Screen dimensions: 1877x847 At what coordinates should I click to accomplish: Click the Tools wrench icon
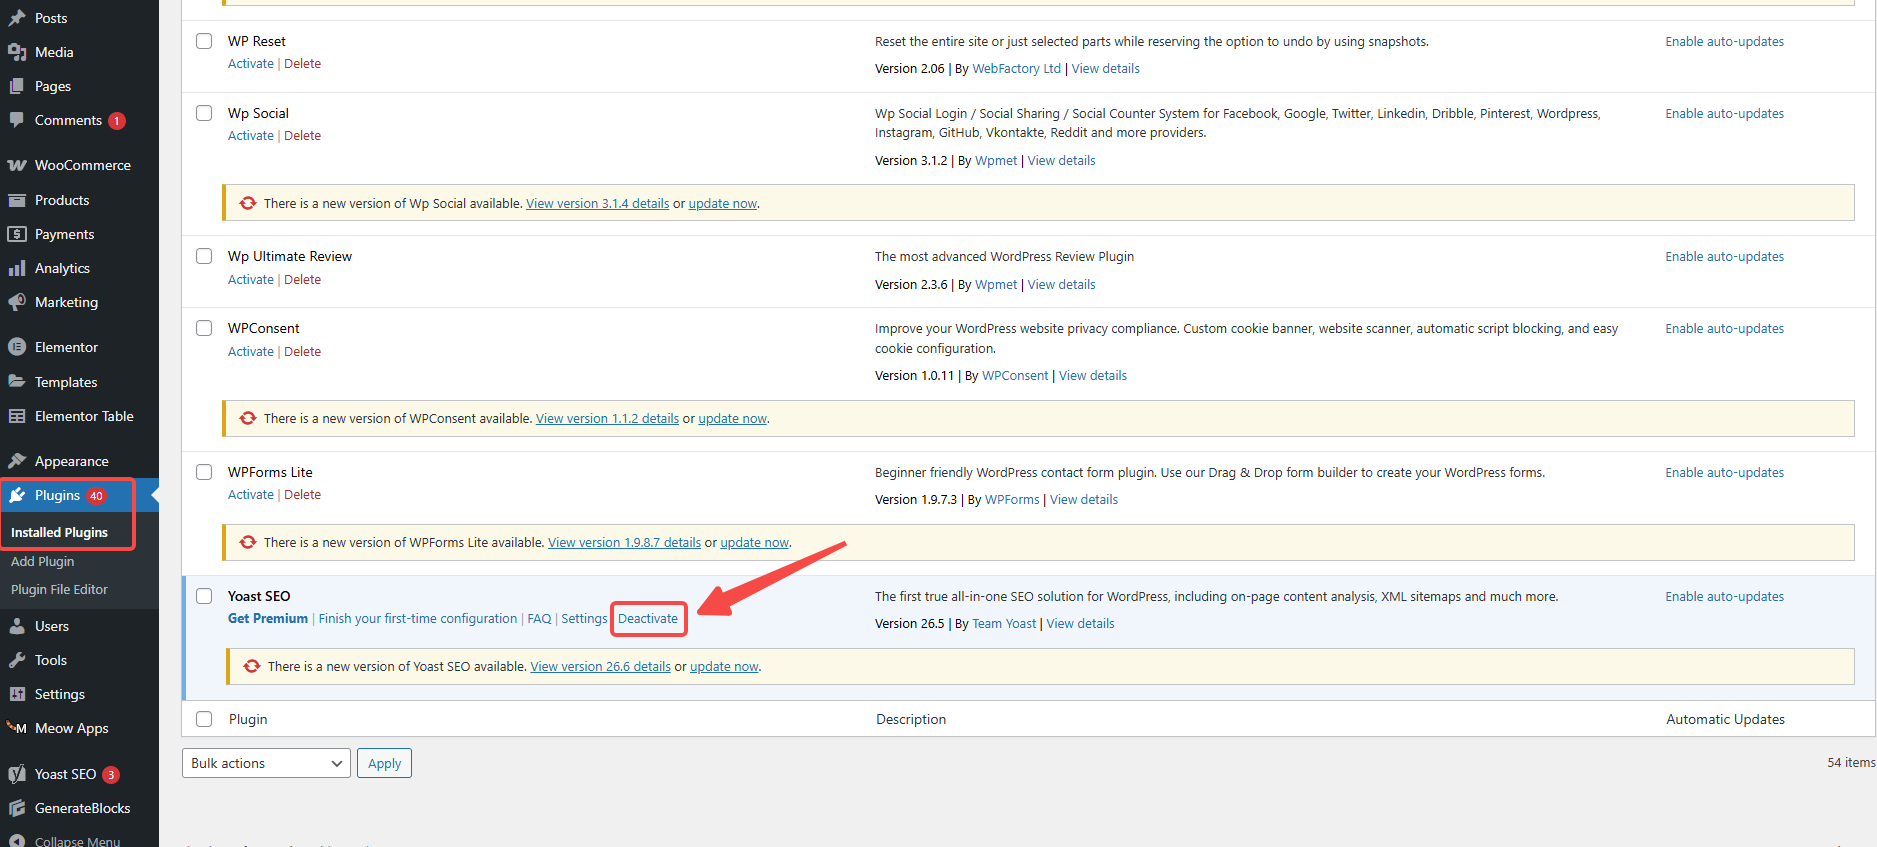pos(17,660)
